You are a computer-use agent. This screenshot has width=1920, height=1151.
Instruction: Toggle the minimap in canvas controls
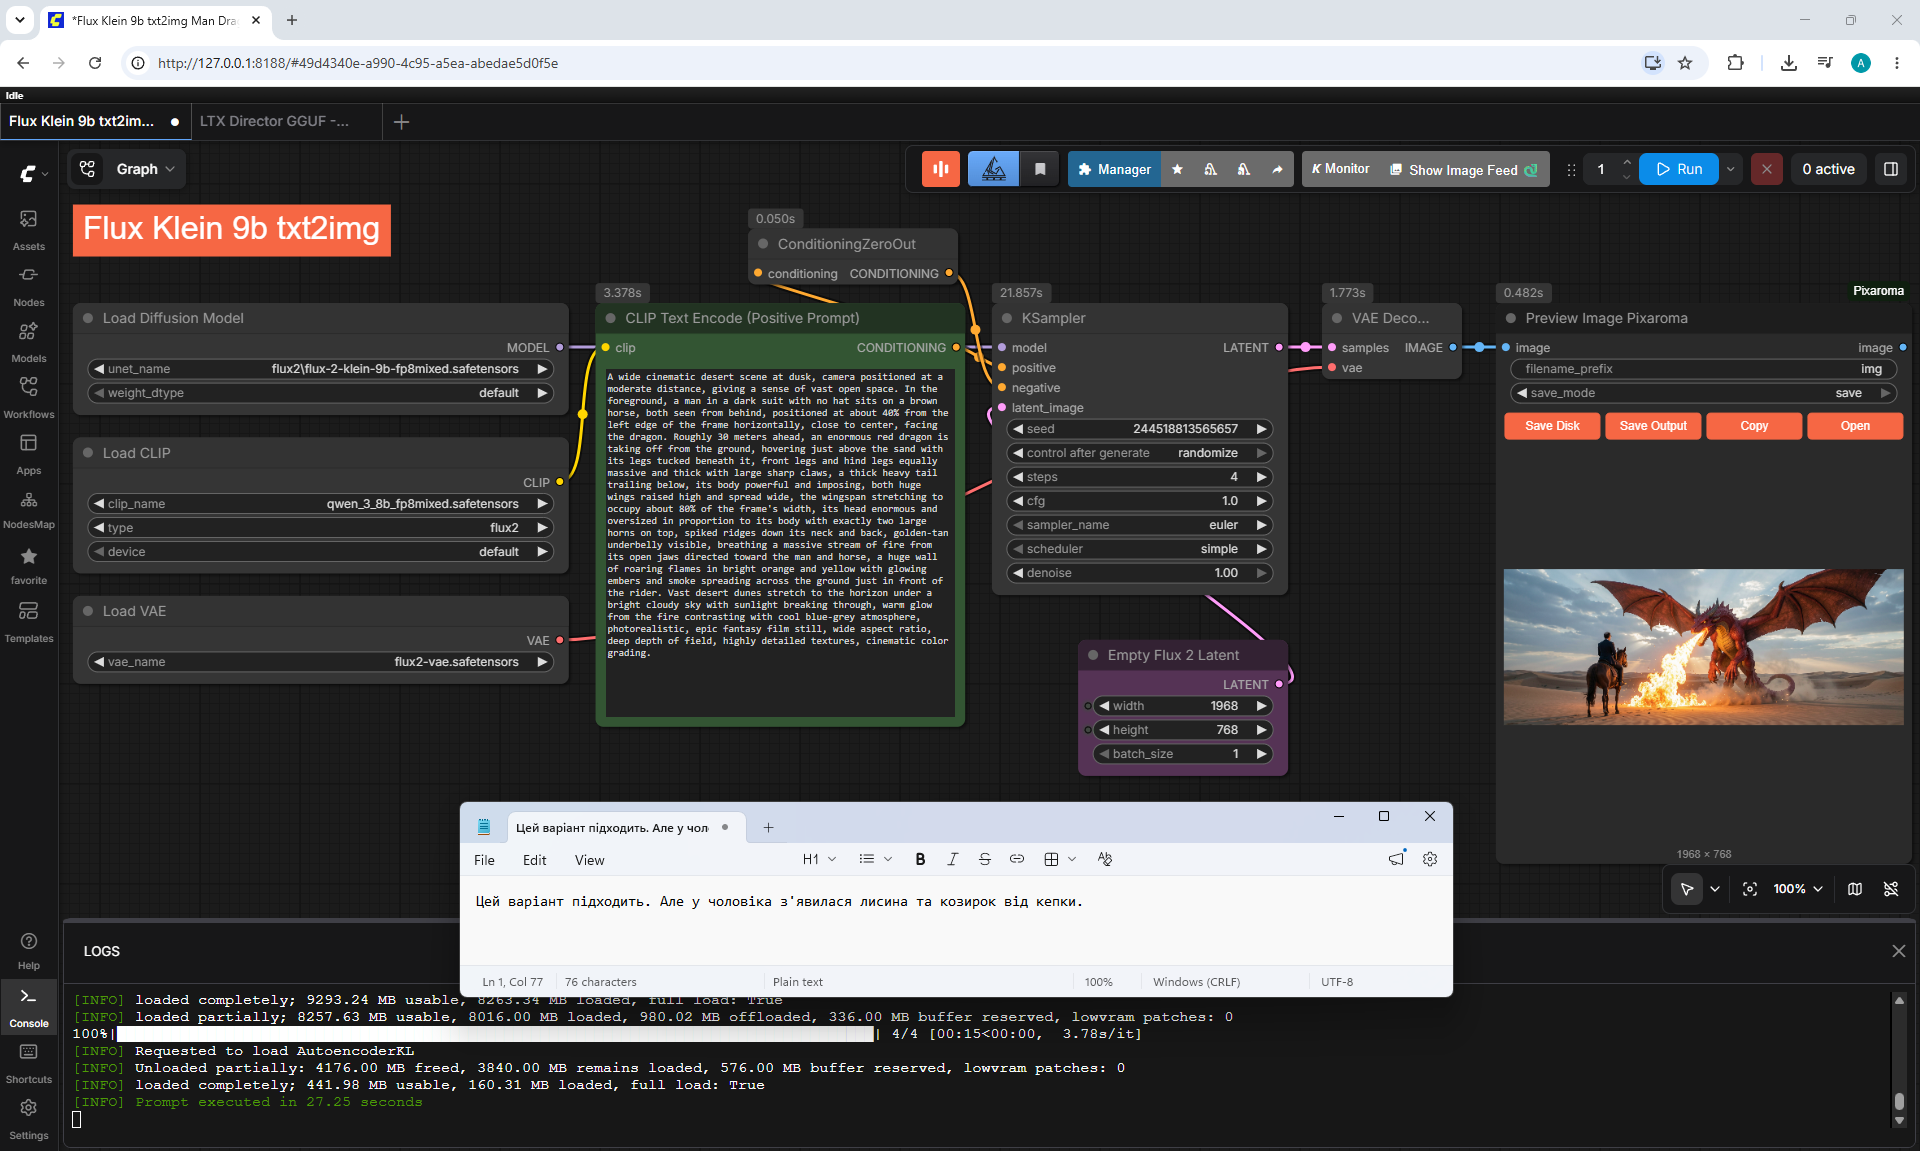[x=1855, y=889]
